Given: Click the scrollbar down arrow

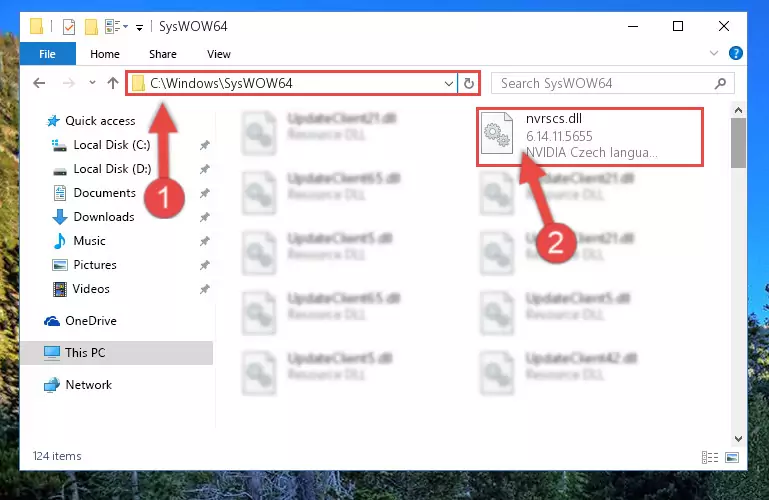Looking at the screenshot, I should [x=738, y=439].
